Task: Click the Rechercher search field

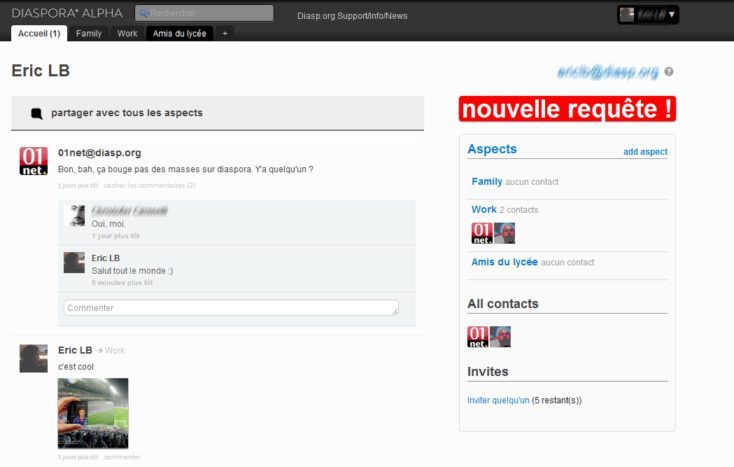Action: [204, 13]
